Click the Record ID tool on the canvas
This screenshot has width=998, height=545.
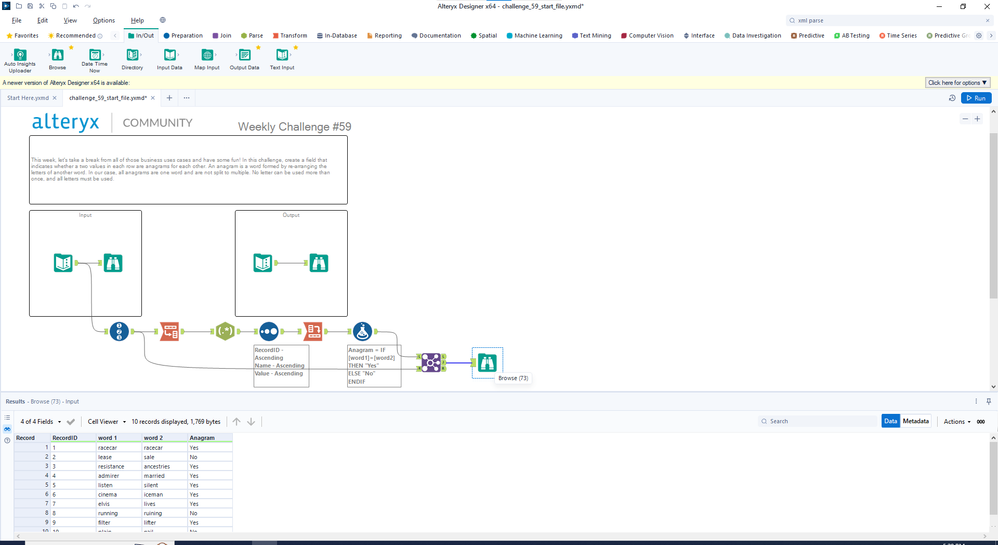coord(119,332)
